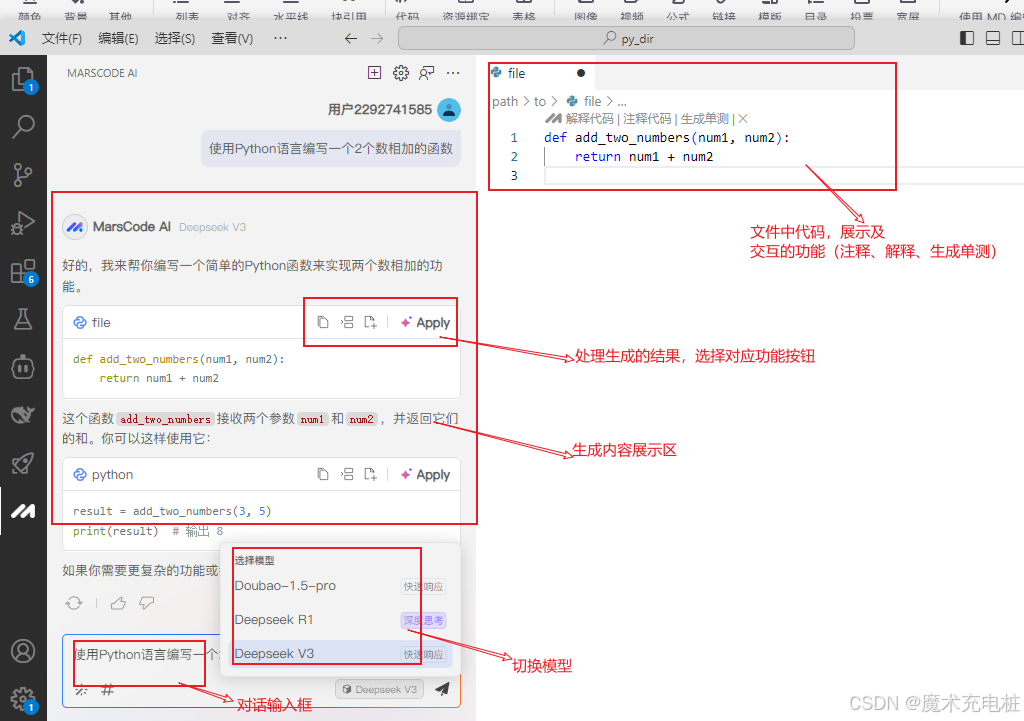
Task: Send the chat message
Action: tap(442, 688)
